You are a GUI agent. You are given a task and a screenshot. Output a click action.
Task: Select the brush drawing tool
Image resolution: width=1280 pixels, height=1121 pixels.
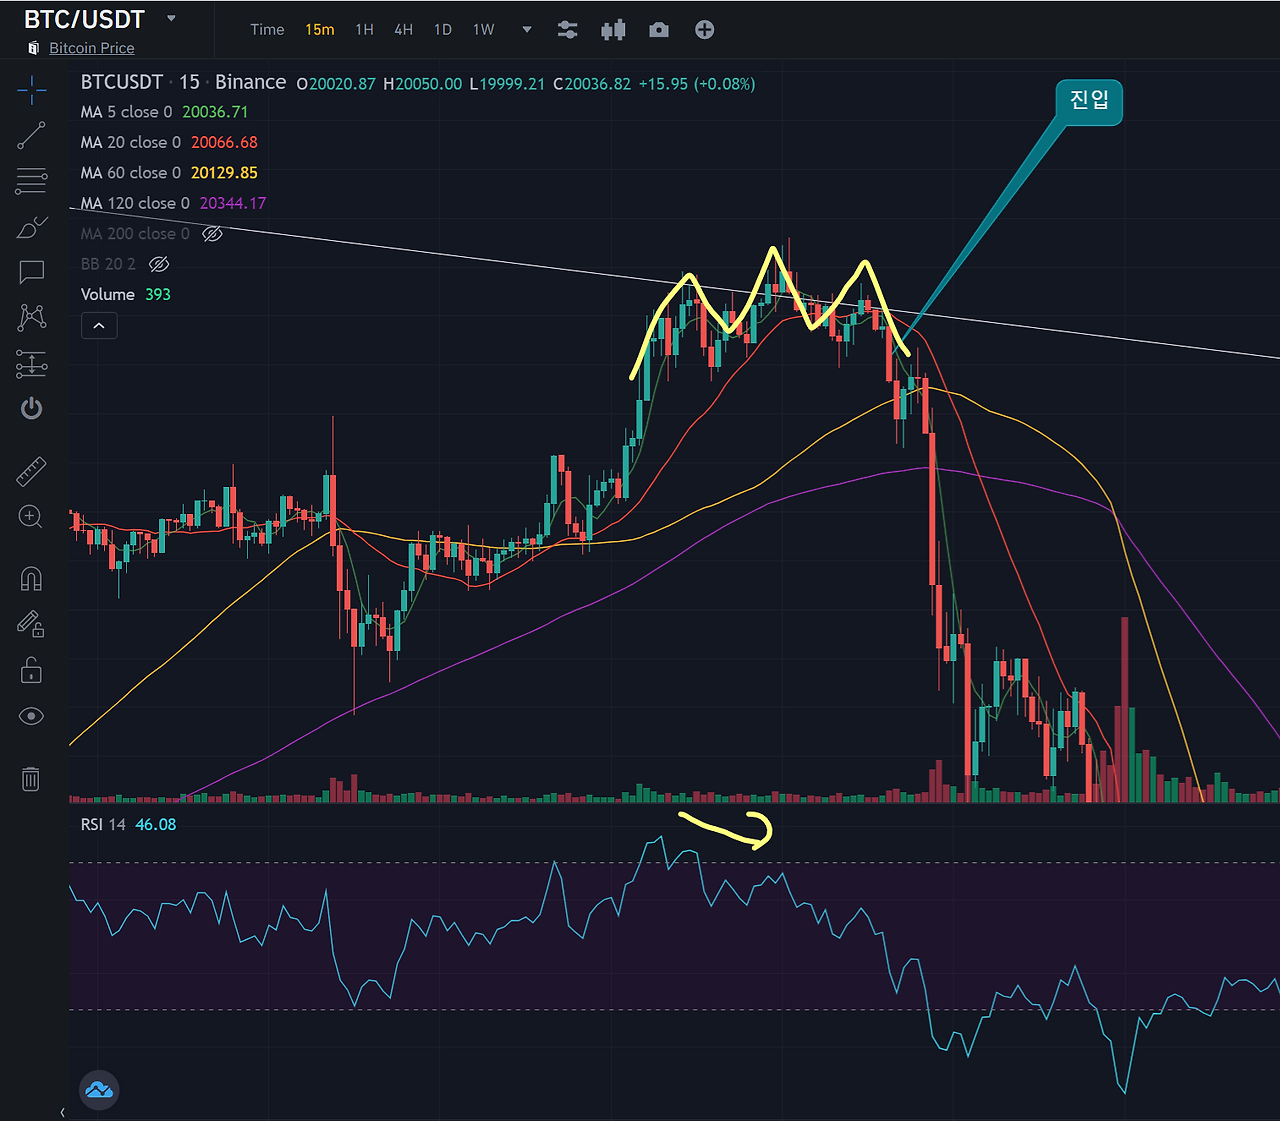tap(32, 227)
